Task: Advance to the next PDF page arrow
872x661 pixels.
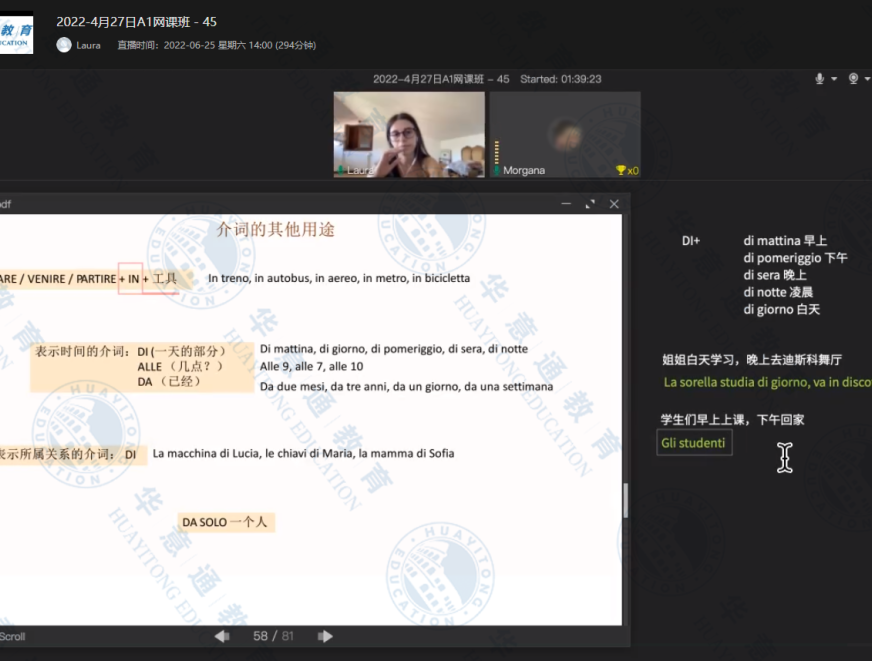Action: [x=324, y=635]
